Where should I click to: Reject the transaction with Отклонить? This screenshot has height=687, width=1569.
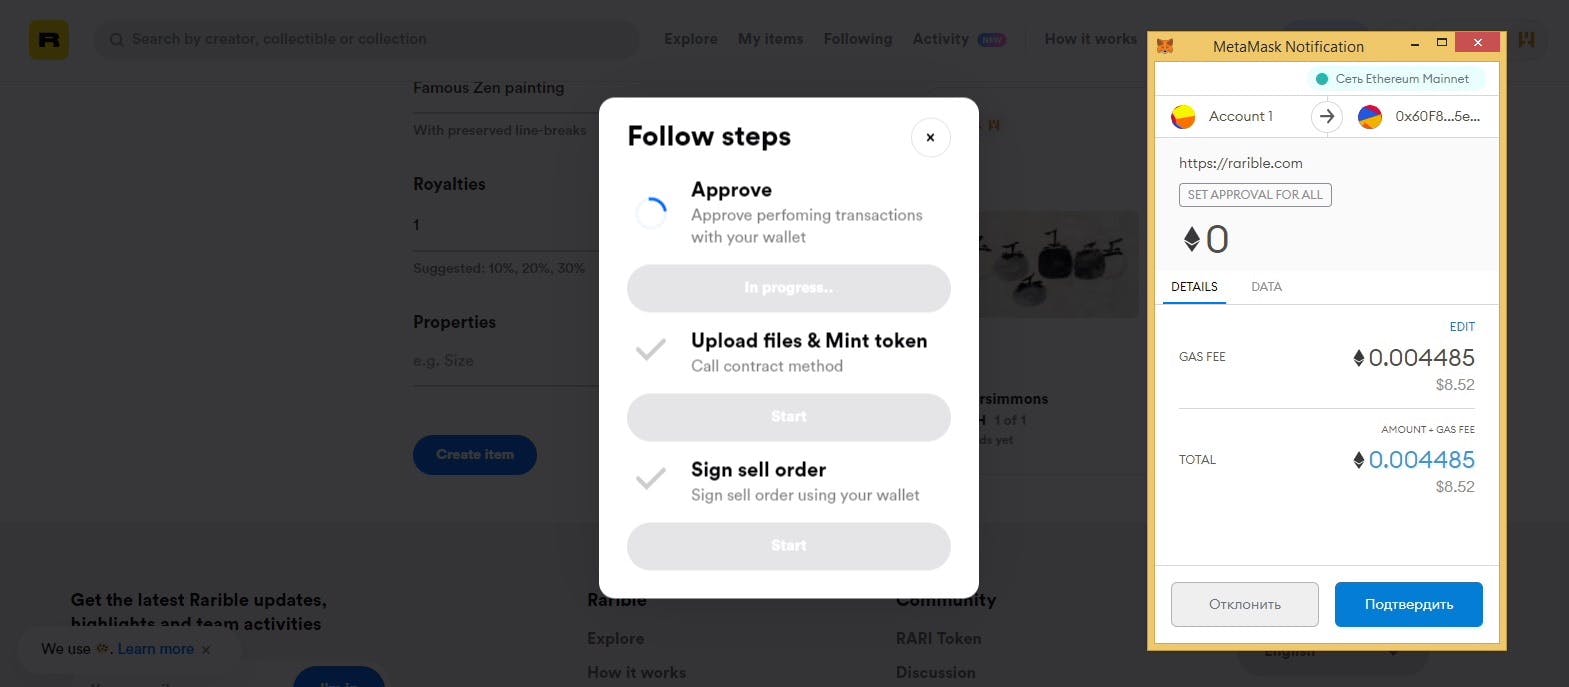[1244, 605]
